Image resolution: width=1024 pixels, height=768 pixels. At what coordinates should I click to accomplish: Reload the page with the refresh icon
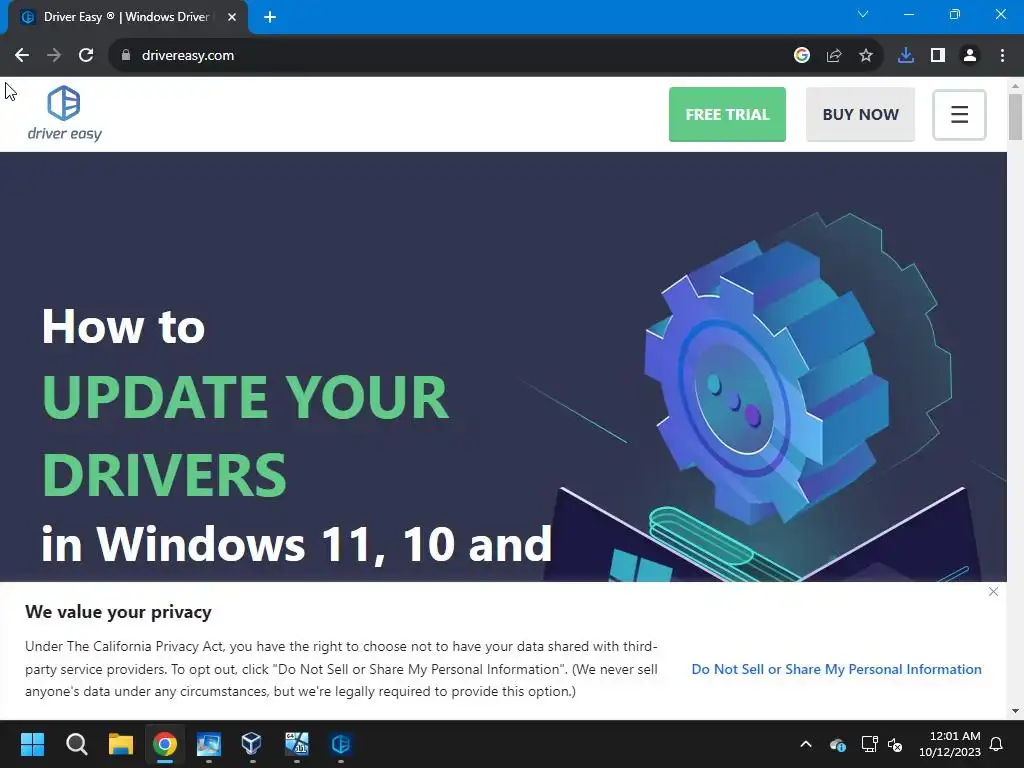tap(86, 56)
